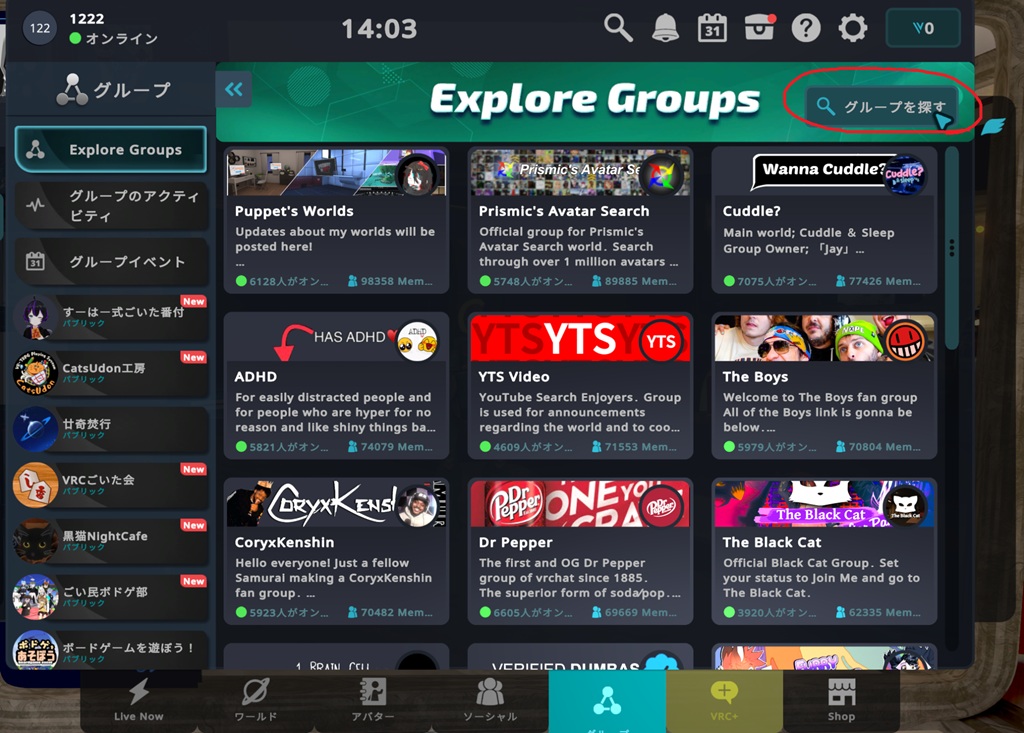Viewport: 1024px width, 733px height.
Task: Click the Dr Pepper round logo icon
Action: (661, 507)
